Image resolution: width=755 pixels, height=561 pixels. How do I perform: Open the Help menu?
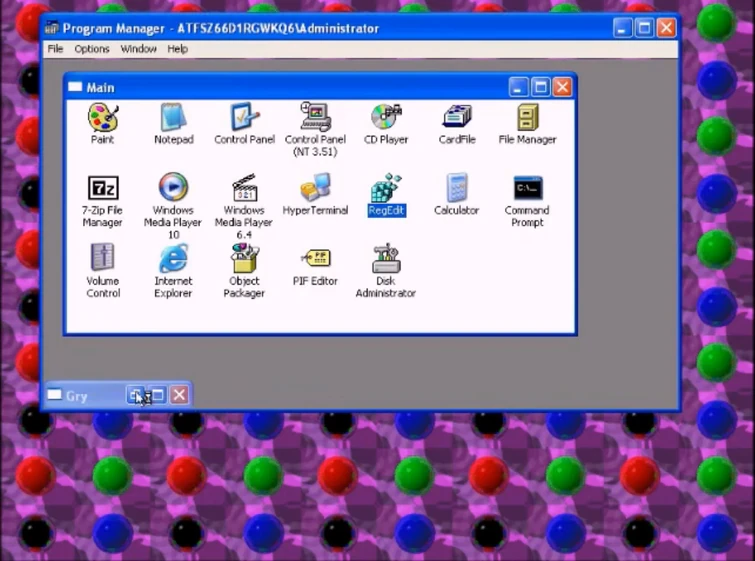(x=177, y=49)
